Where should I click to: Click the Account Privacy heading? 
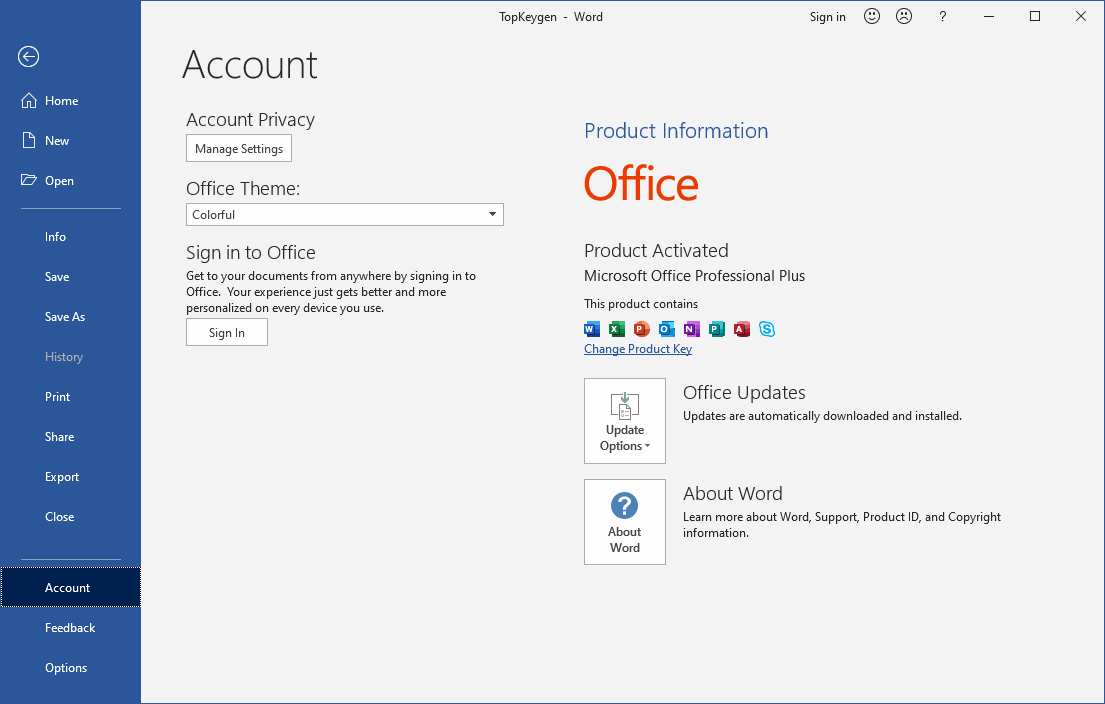tap(250, 120)
